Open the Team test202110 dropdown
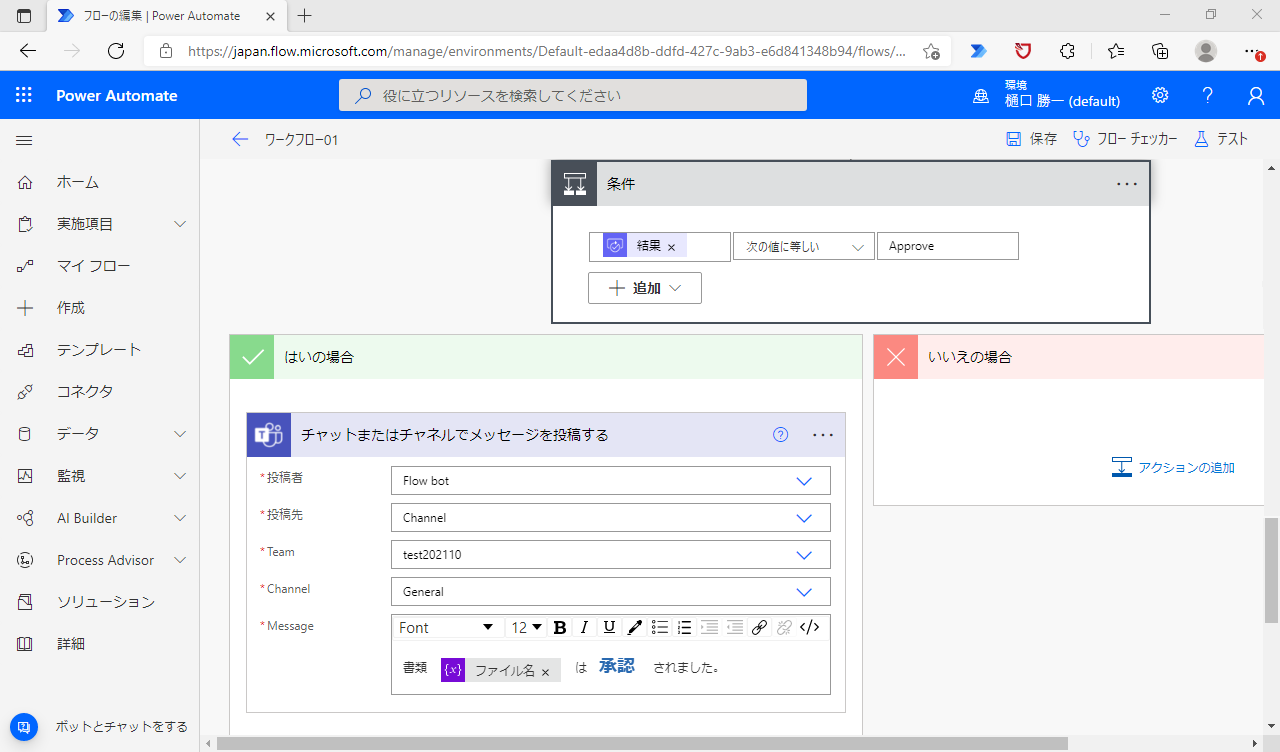Viewport: 1280px width, 752px height. pos(611,555)
